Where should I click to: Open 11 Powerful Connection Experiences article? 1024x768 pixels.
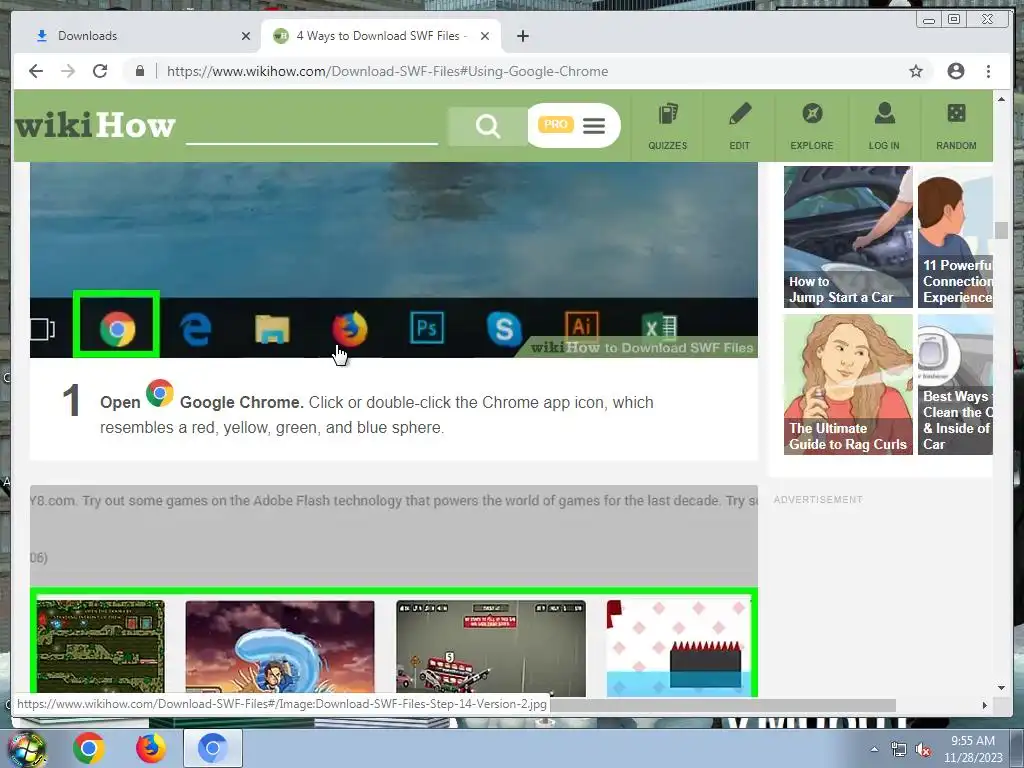[x=955, y=236]
